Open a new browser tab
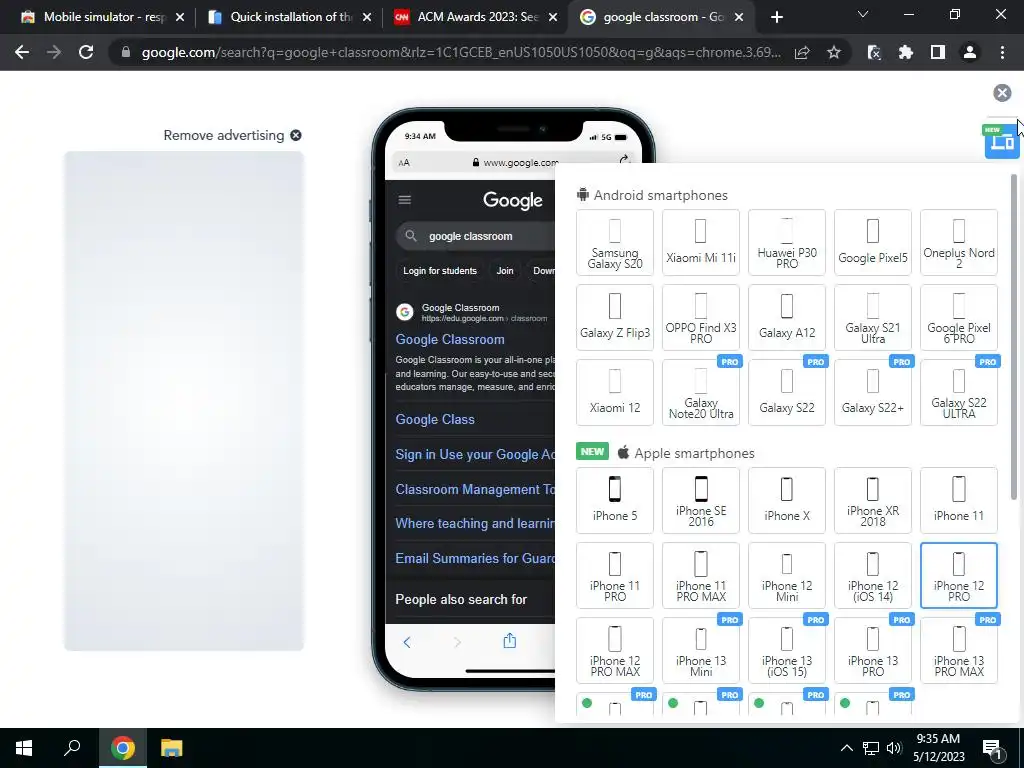 (x=776, y=18)
